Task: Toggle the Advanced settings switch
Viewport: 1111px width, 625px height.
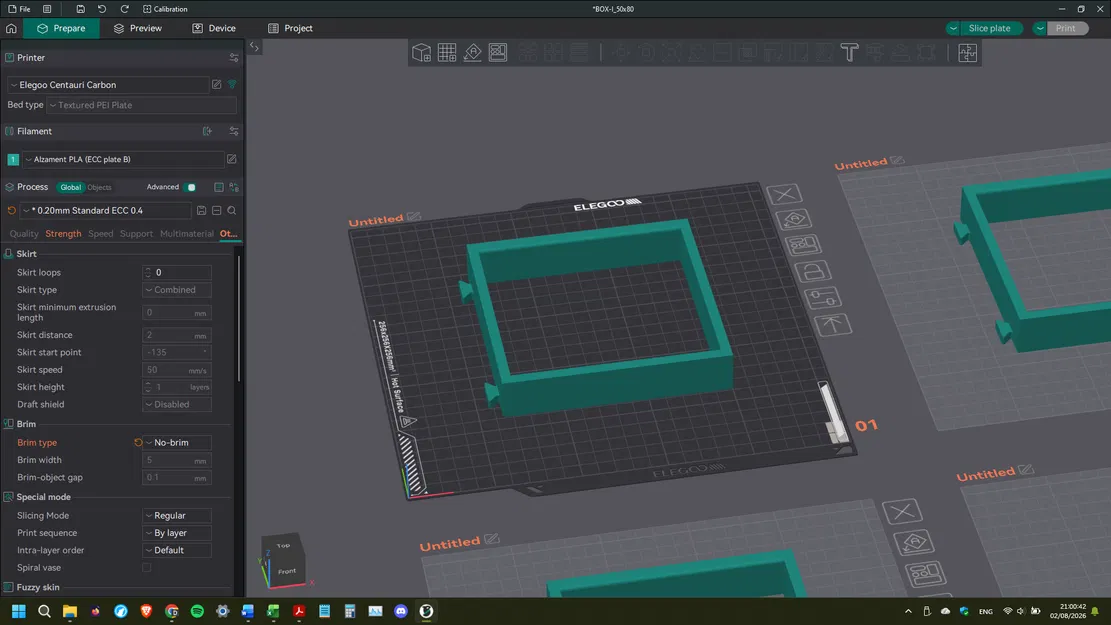Action: point(191,187)
